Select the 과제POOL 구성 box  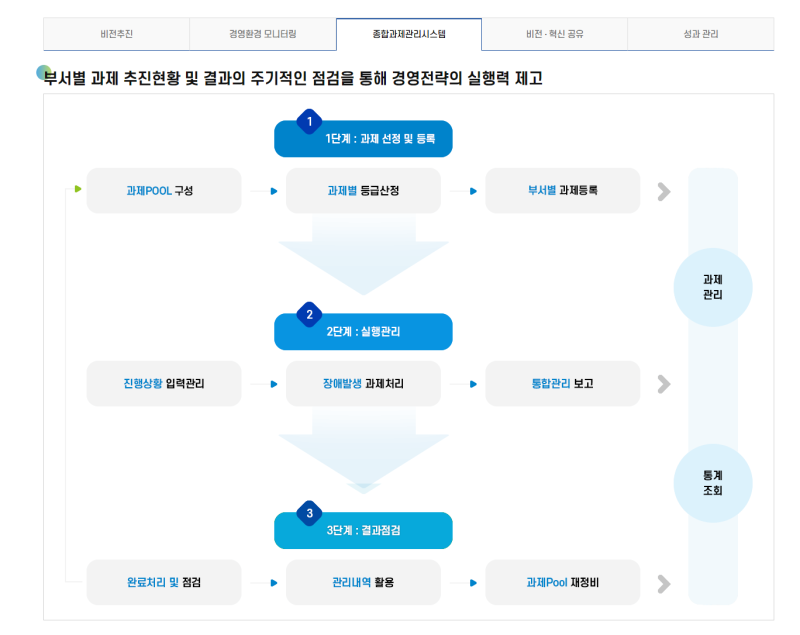click(x=164, y=191)
